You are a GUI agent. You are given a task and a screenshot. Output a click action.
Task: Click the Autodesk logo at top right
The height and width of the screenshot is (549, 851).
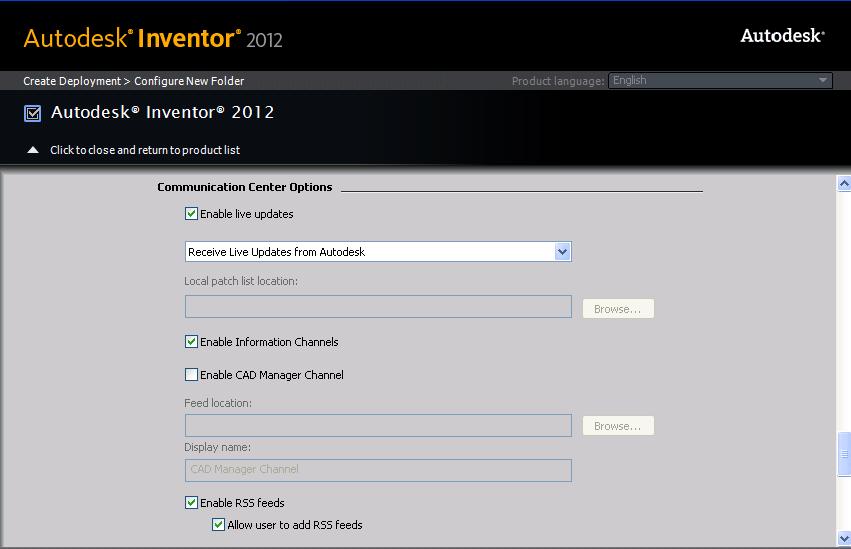783,36
